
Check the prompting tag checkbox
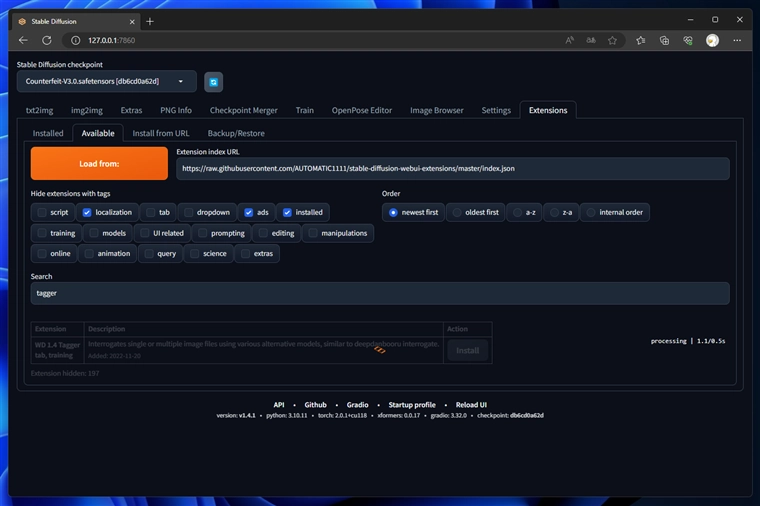[203, 233]
